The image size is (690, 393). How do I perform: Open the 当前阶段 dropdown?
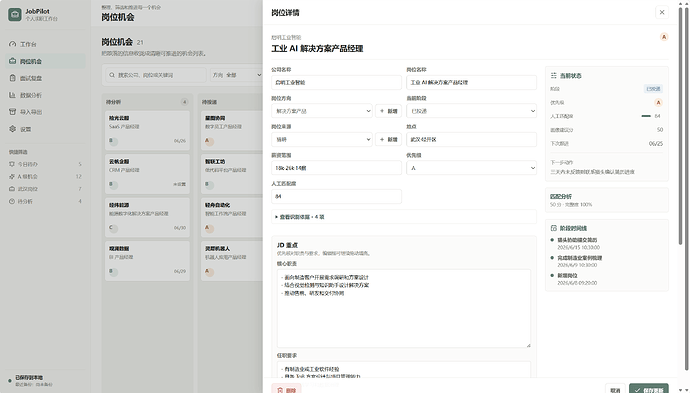coord(471,111)
